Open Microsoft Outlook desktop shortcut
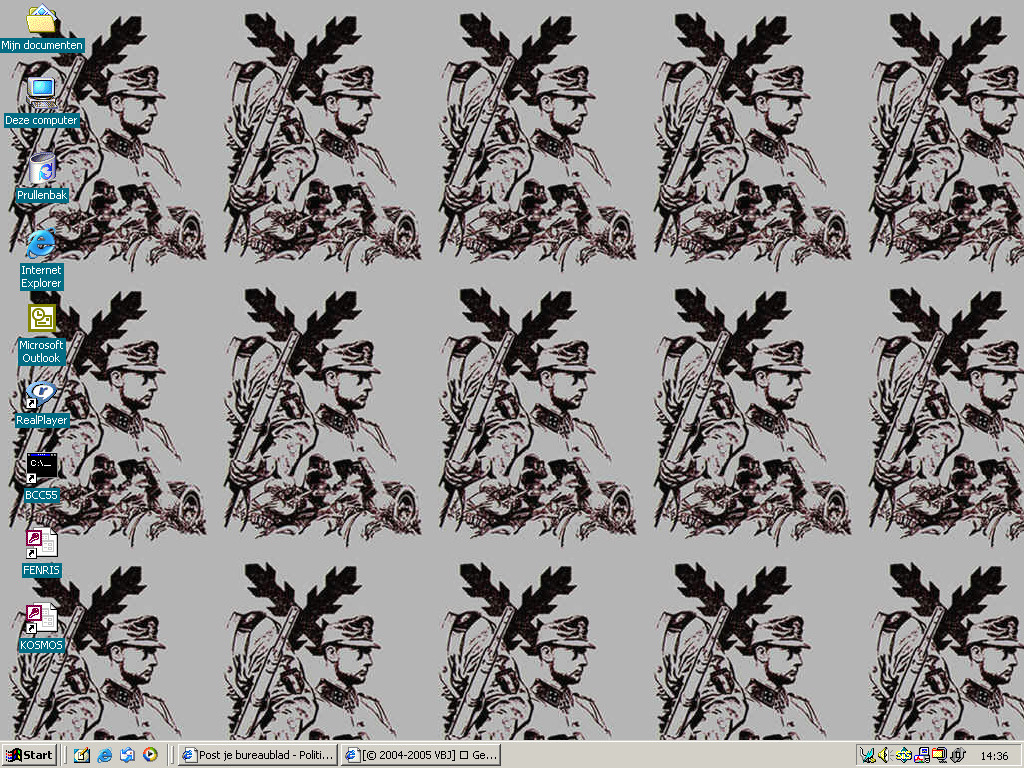This screenshot has width=1024, height=768. (41, 319)
